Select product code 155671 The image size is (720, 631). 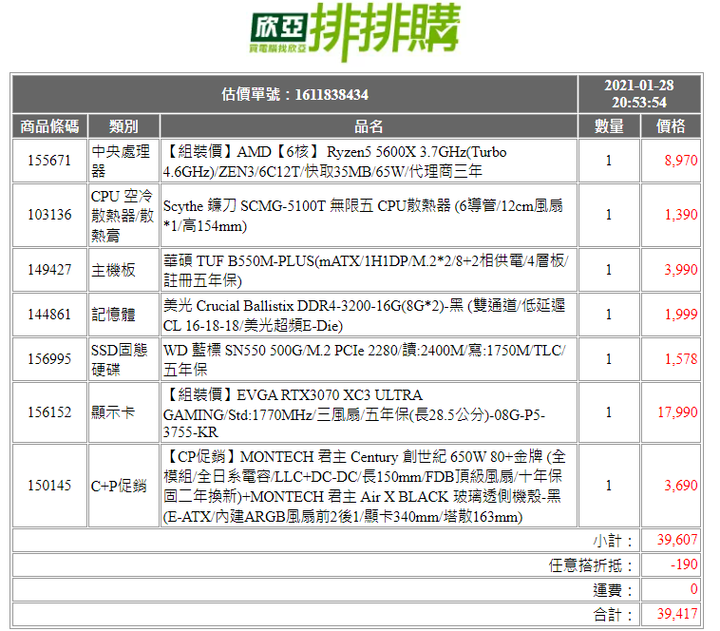(50, 161)
